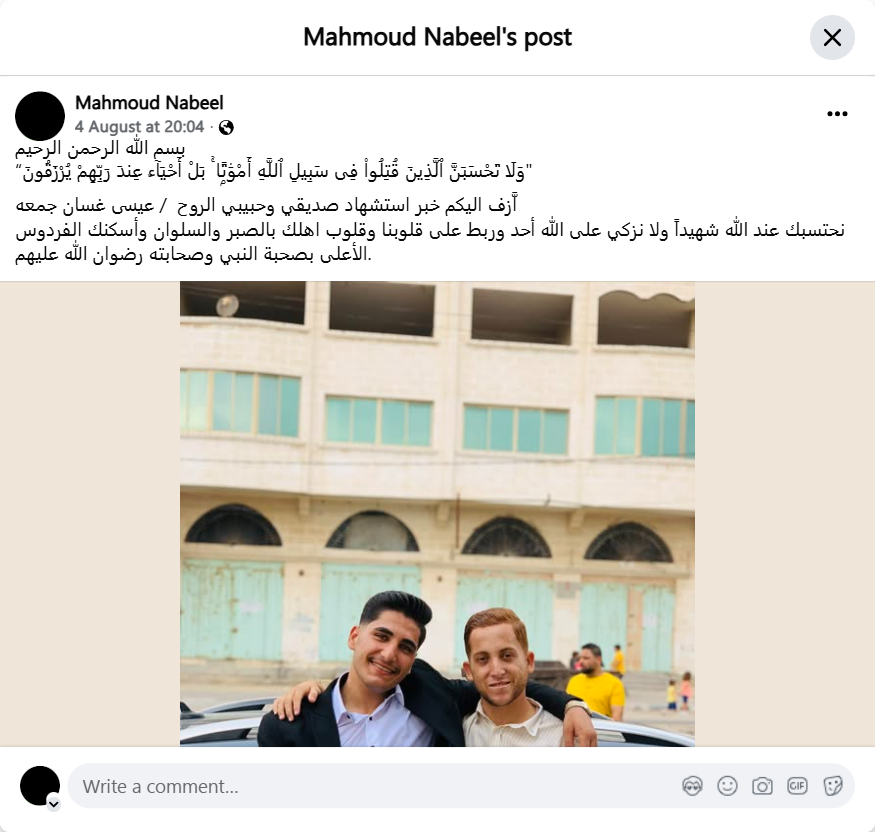The width and height of the screenshot is (875, 832).
Task: Click the line mentioning عيسى غسان جمعه
Action: pyautogui.click(x=266, y=206)
